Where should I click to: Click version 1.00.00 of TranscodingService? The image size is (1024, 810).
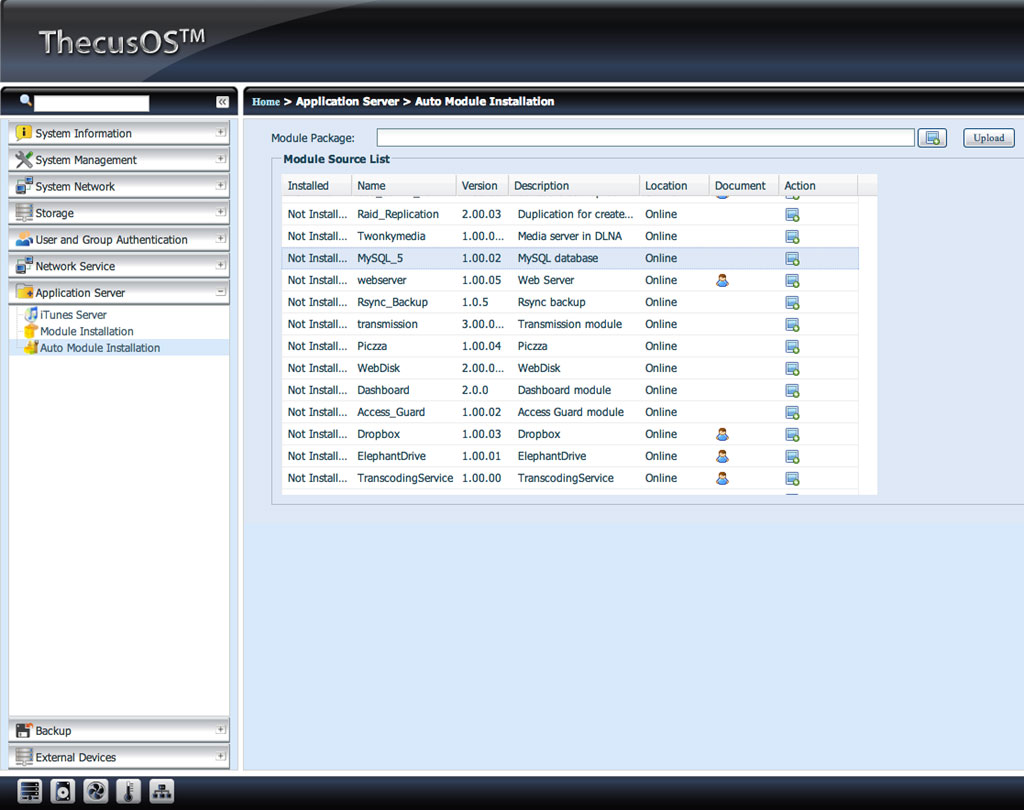(481, 478)
